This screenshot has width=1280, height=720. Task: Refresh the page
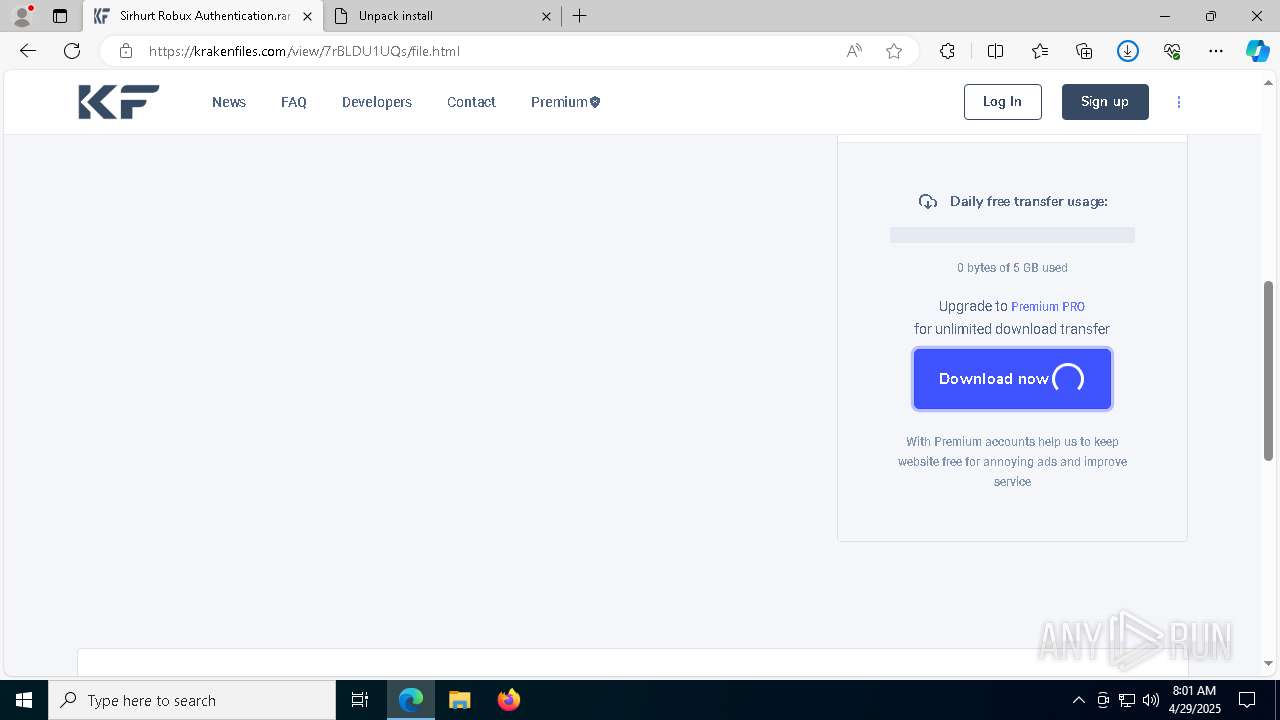coord(72,51)
